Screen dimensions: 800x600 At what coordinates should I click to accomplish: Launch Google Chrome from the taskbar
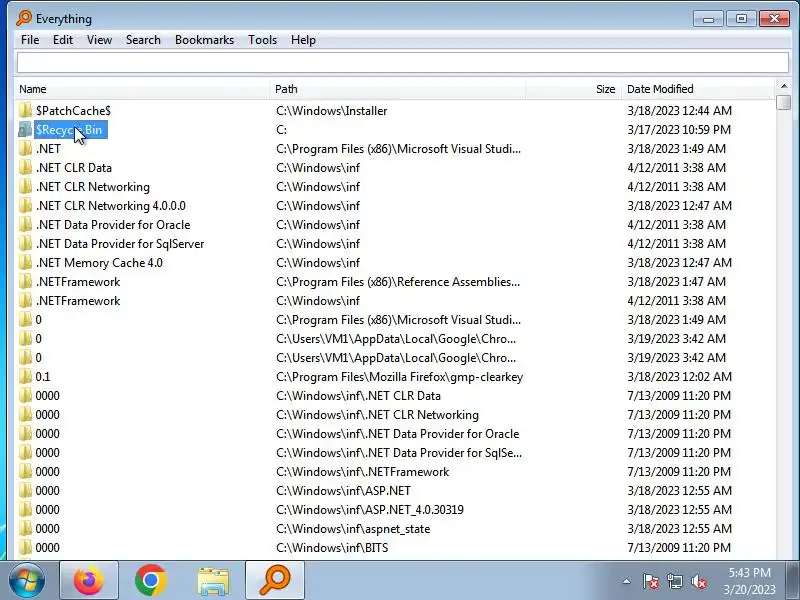click(151, 580)
